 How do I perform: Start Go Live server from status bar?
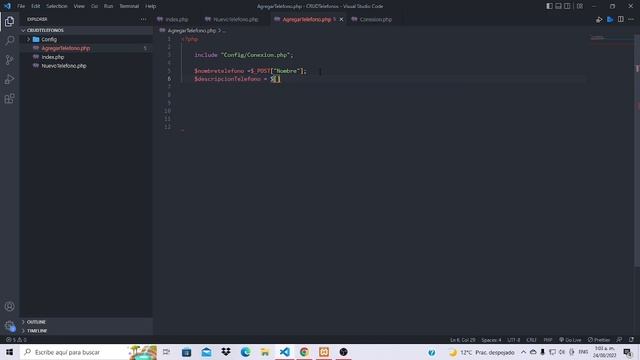(570, 340)
